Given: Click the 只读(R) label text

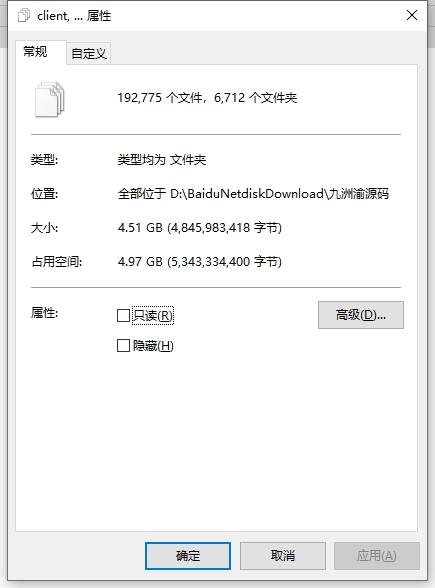Looking at the screenshot, I should [153, 315].
